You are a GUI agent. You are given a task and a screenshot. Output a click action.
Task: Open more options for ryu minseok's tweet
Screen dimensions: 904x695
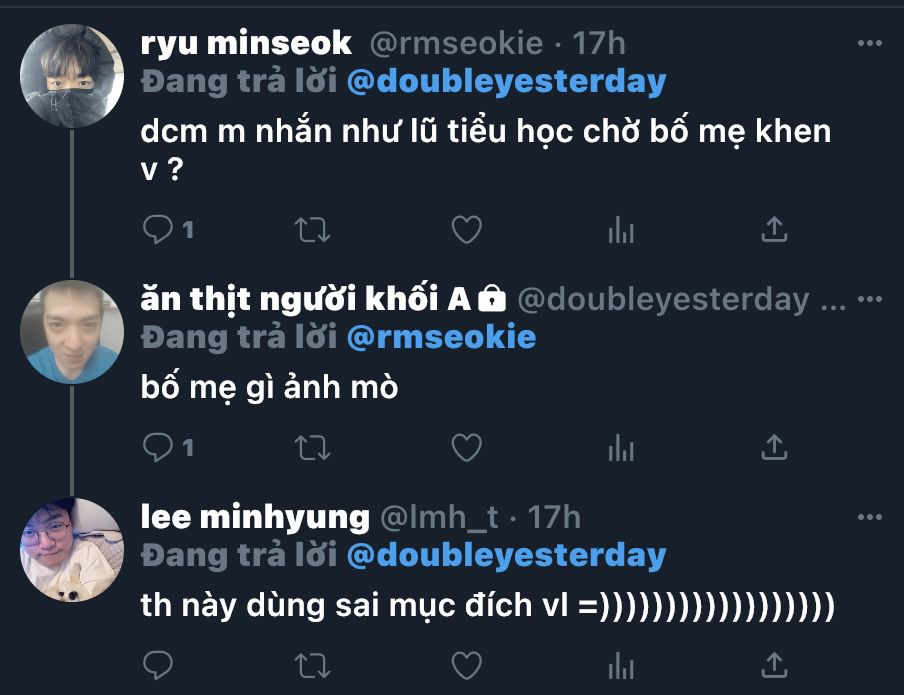pos(870,45)
